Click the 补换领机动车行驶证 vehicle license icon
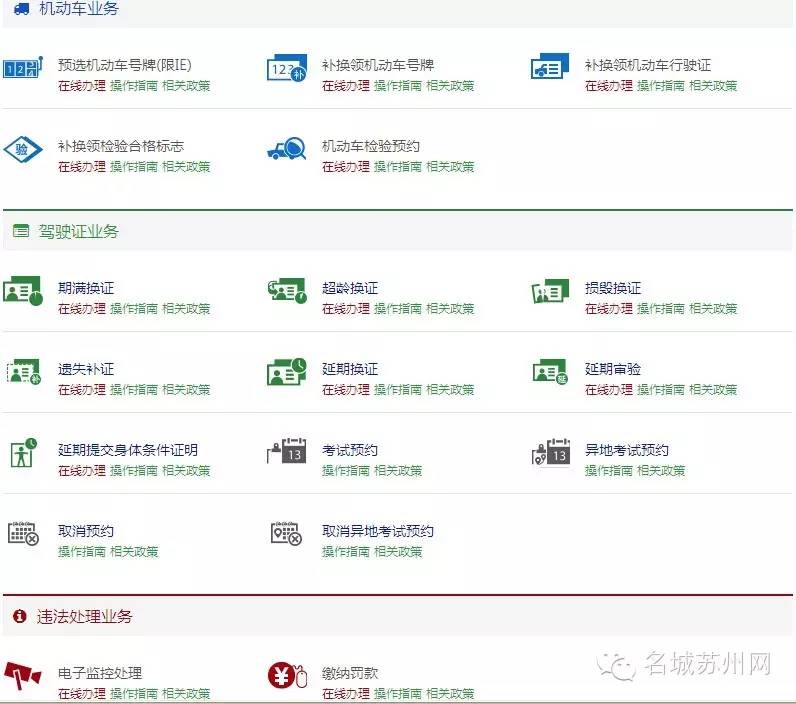The width and height of the screenshot is (796, 704). click(x=550, y=66)
